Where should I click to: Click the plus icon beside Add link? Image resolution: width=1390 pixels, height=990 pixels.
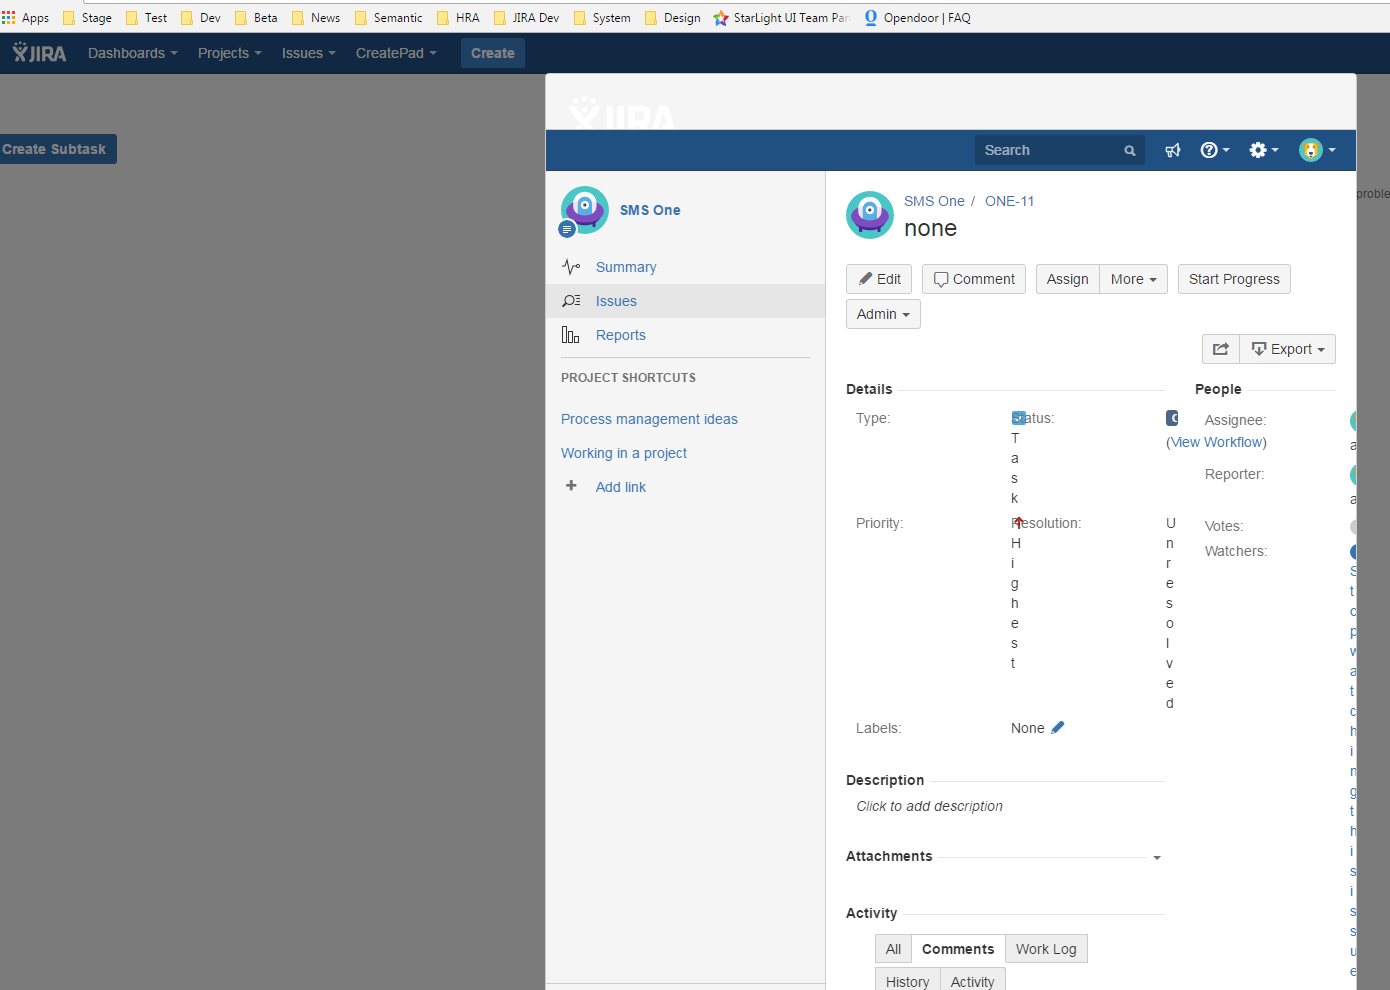[x=571, y=486]
